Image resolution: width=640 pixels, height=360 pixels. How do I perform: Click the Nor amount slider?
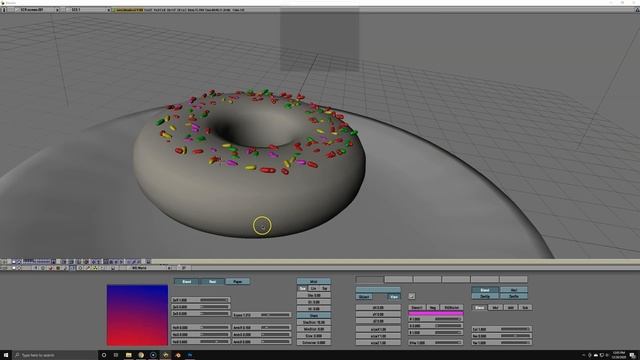point(502,336)
